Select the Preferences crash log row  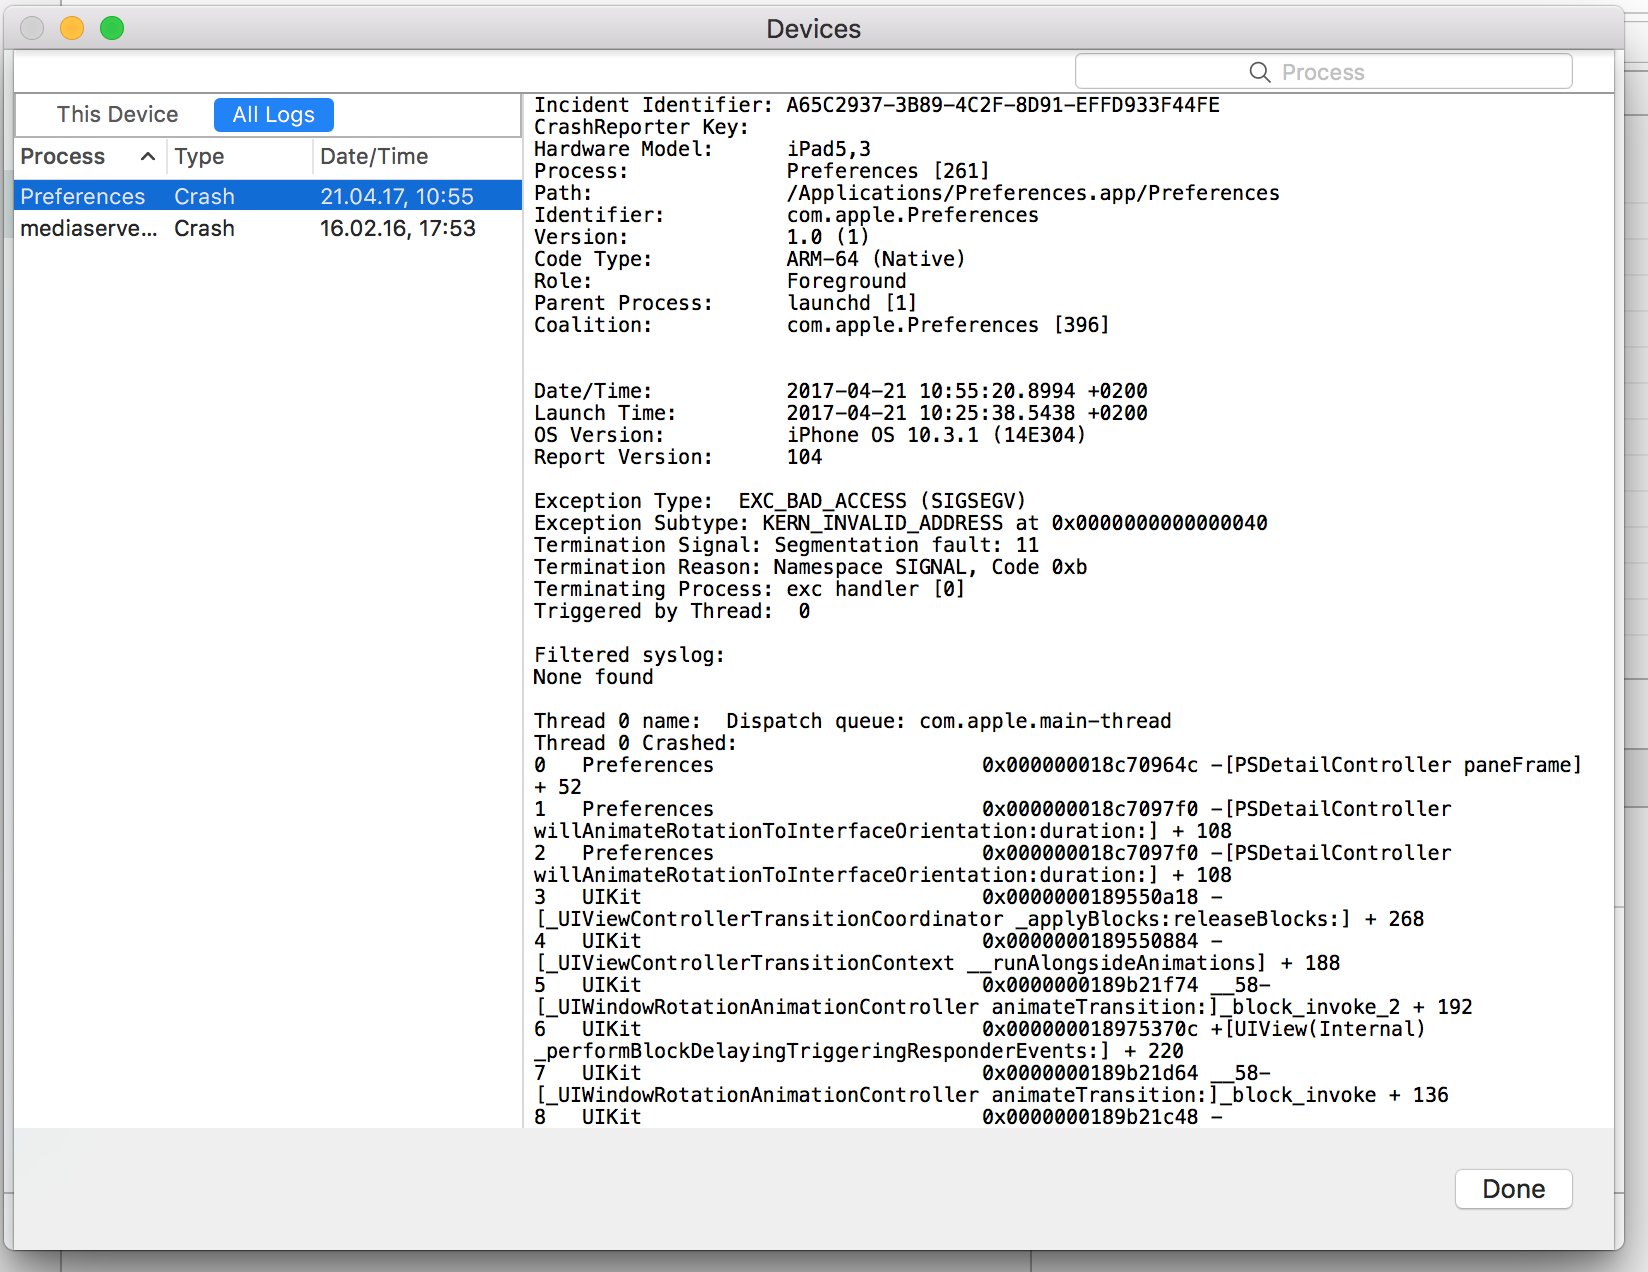(x=83, y=196)
